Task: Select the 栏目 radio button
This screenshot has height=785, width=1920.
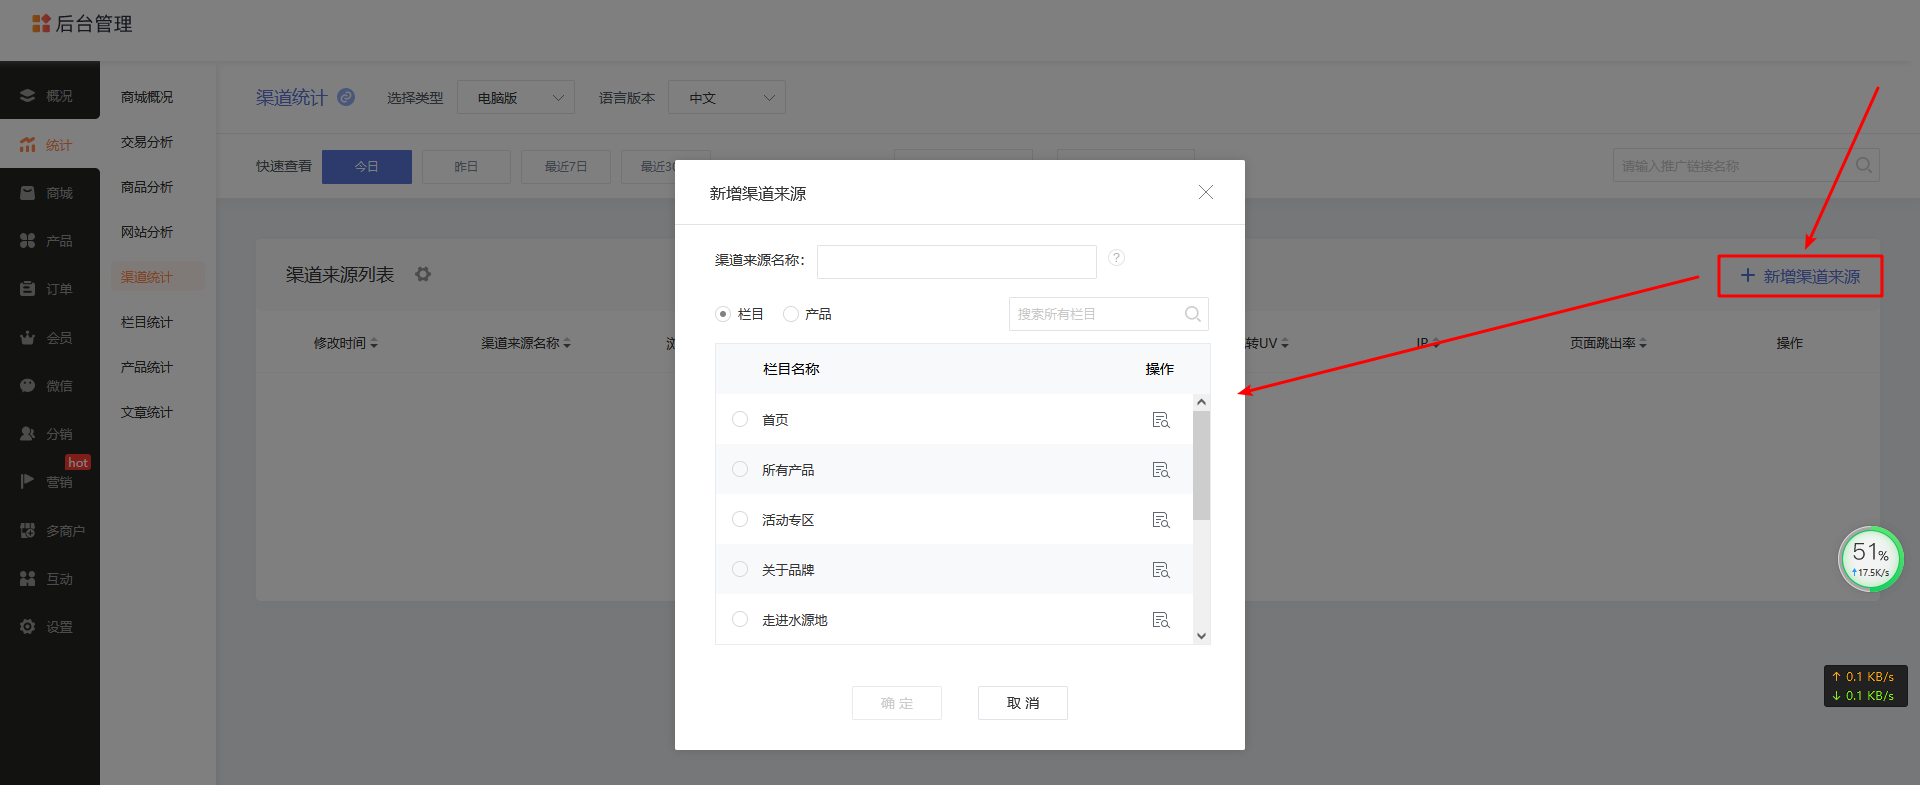Action: (723, 314)
